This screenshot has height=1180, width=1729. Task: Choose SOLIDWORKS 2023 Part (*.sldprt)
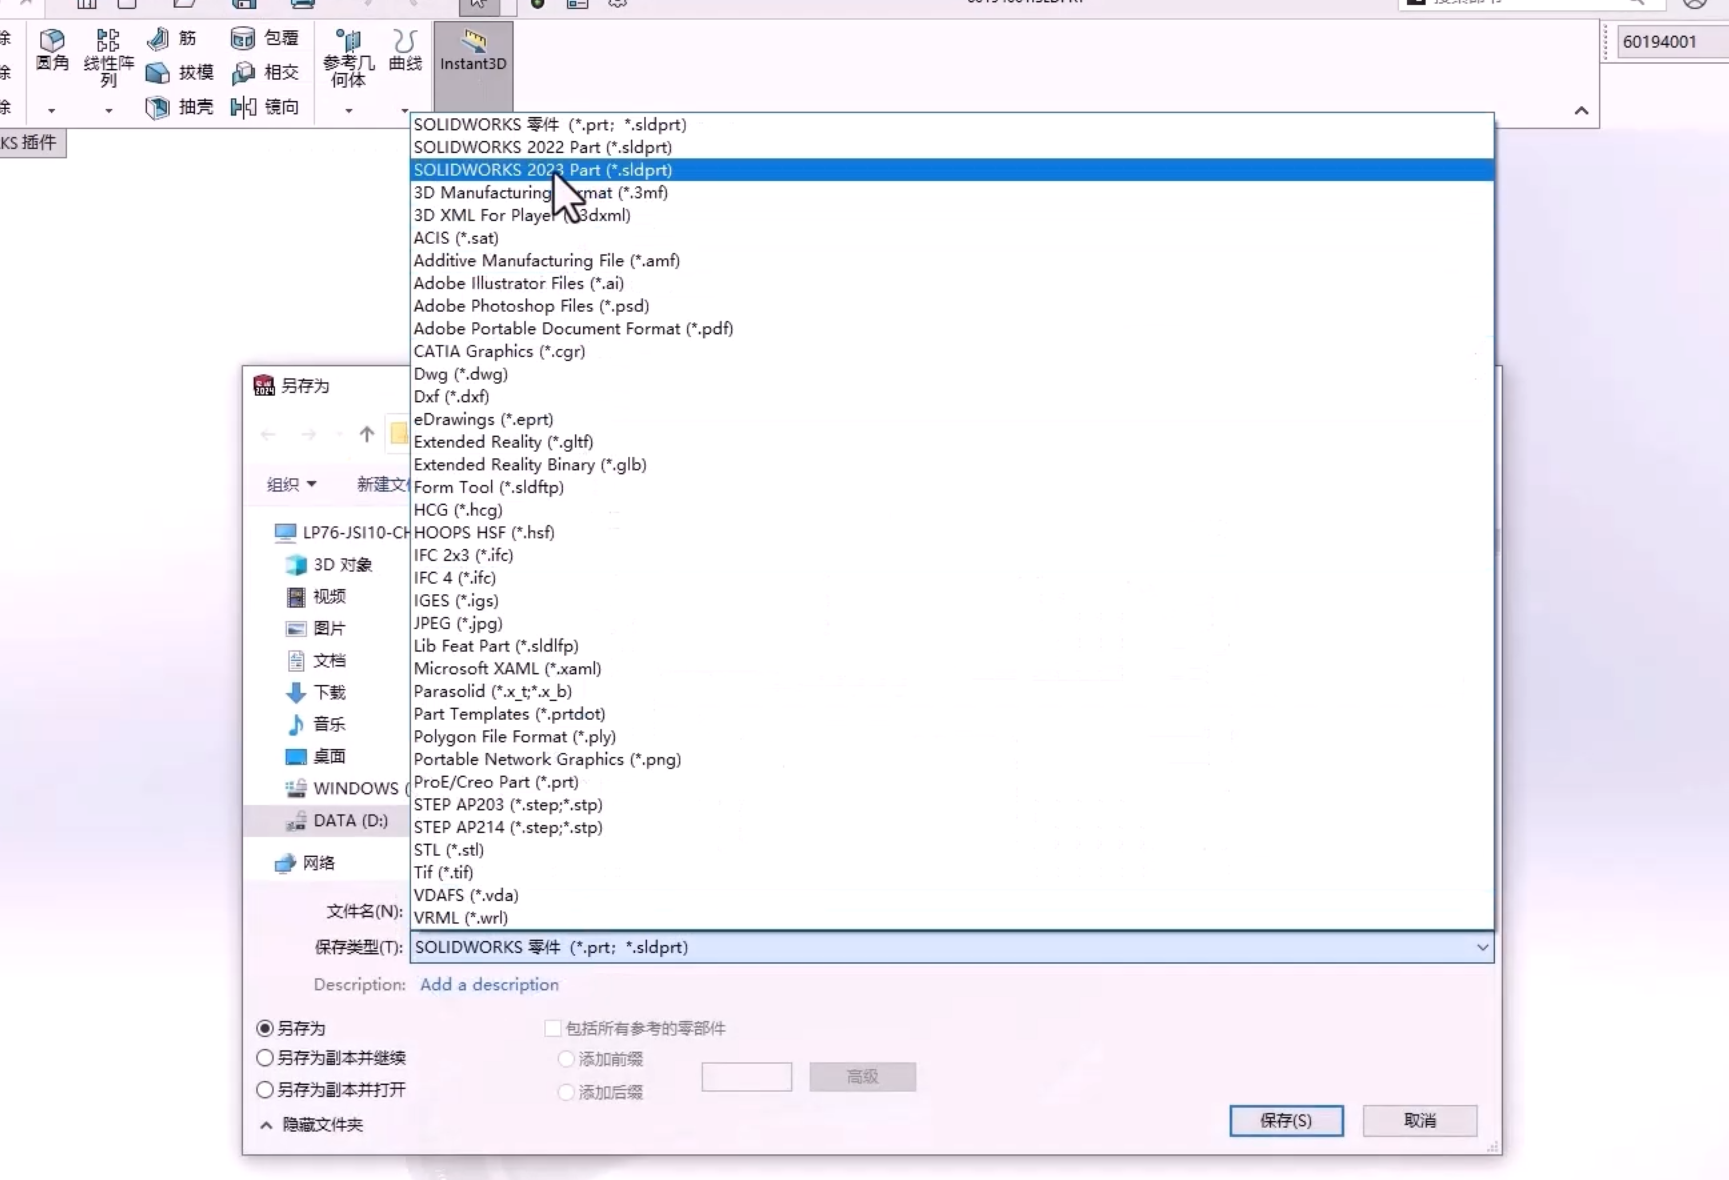[952, 170]
